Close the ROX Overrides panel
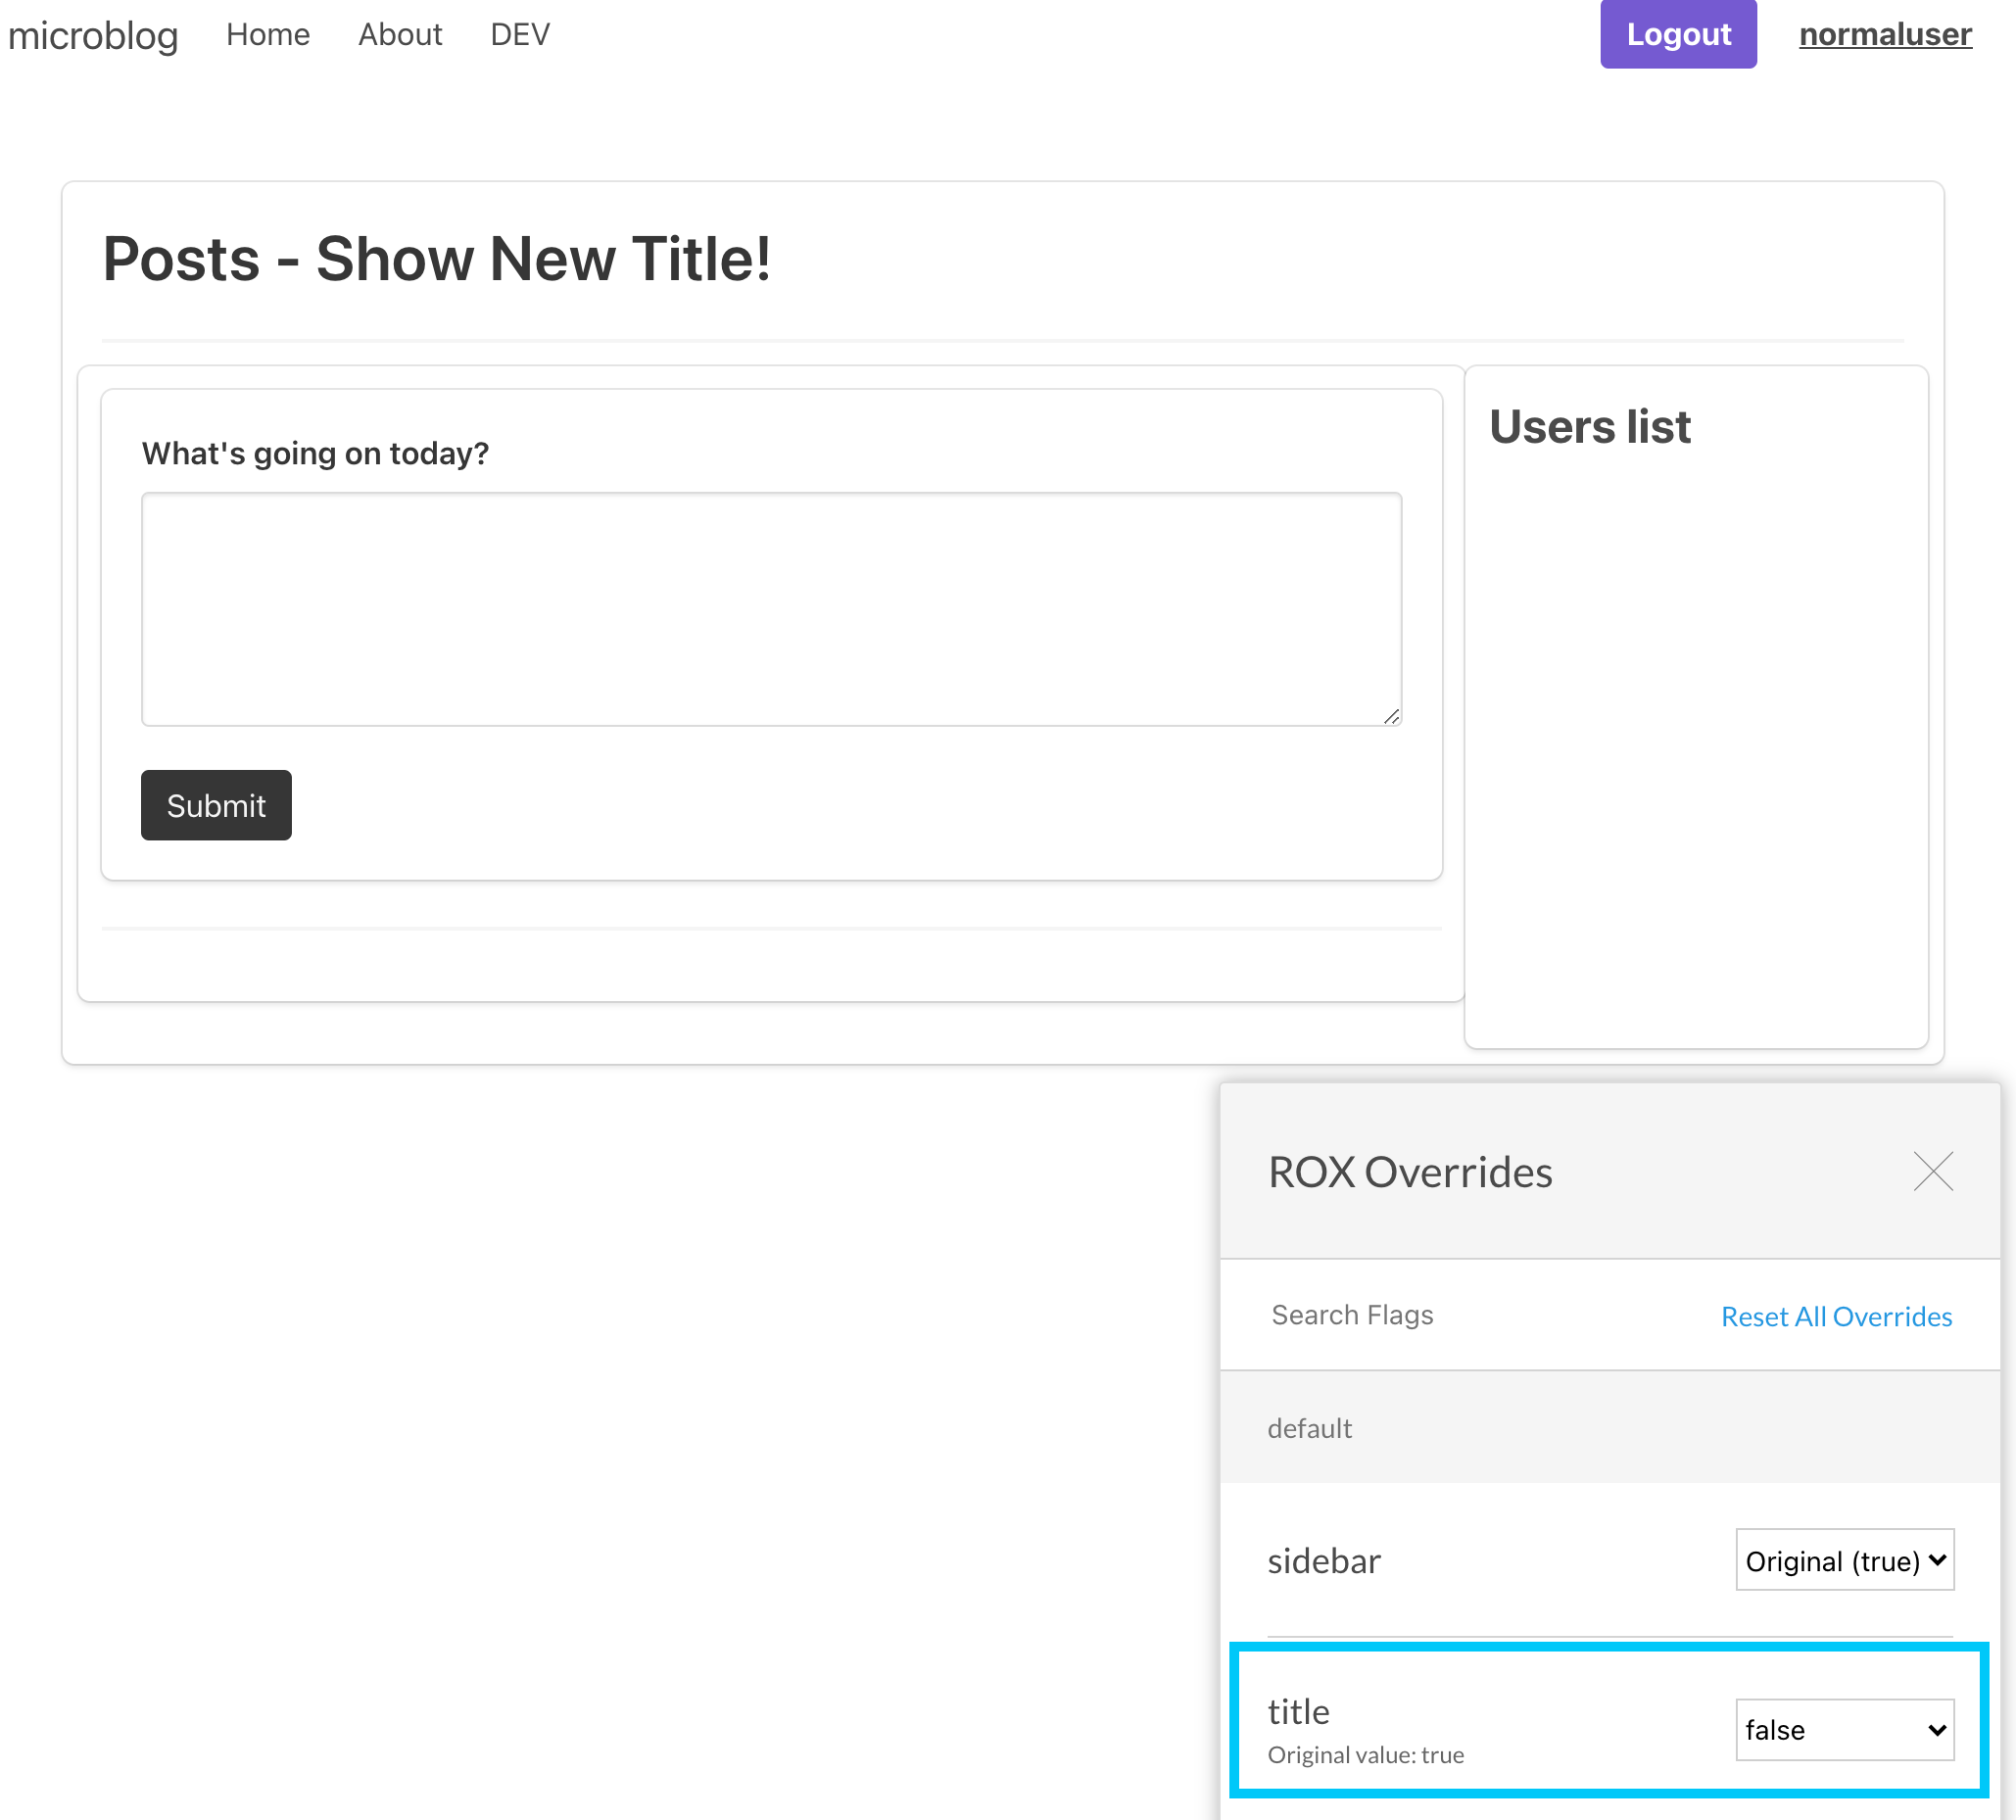Viewport: 2016px width, 1820px height. (1932, 1171)
